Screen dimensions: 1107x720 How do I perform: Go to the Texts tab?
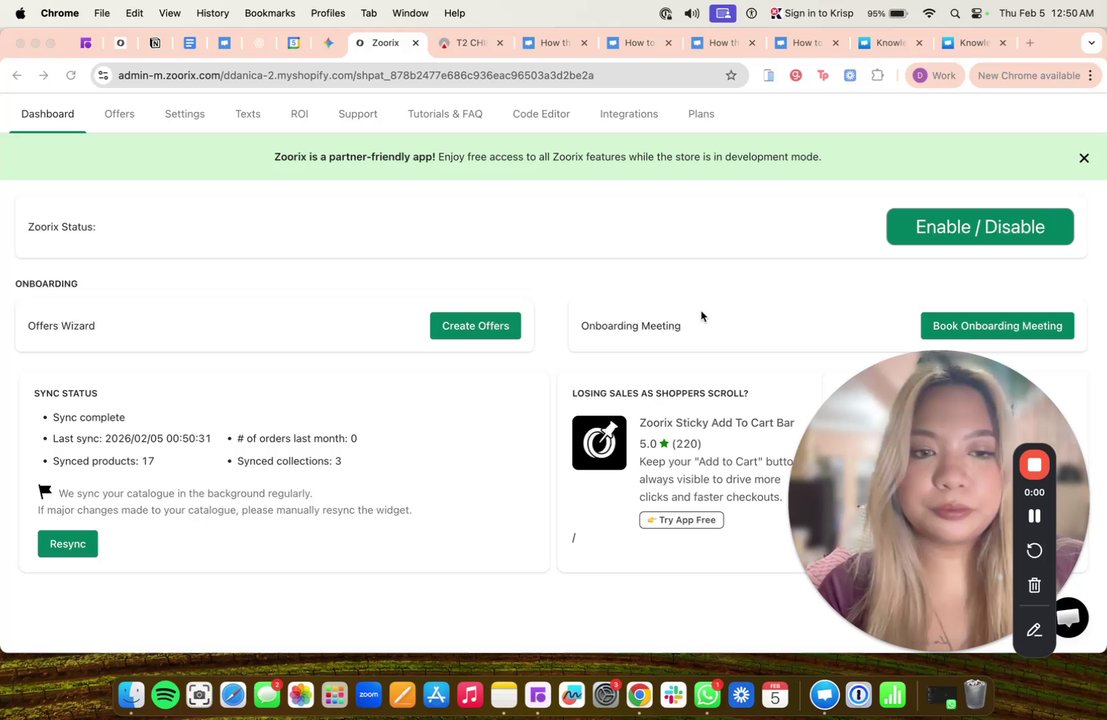click(247, 114)
